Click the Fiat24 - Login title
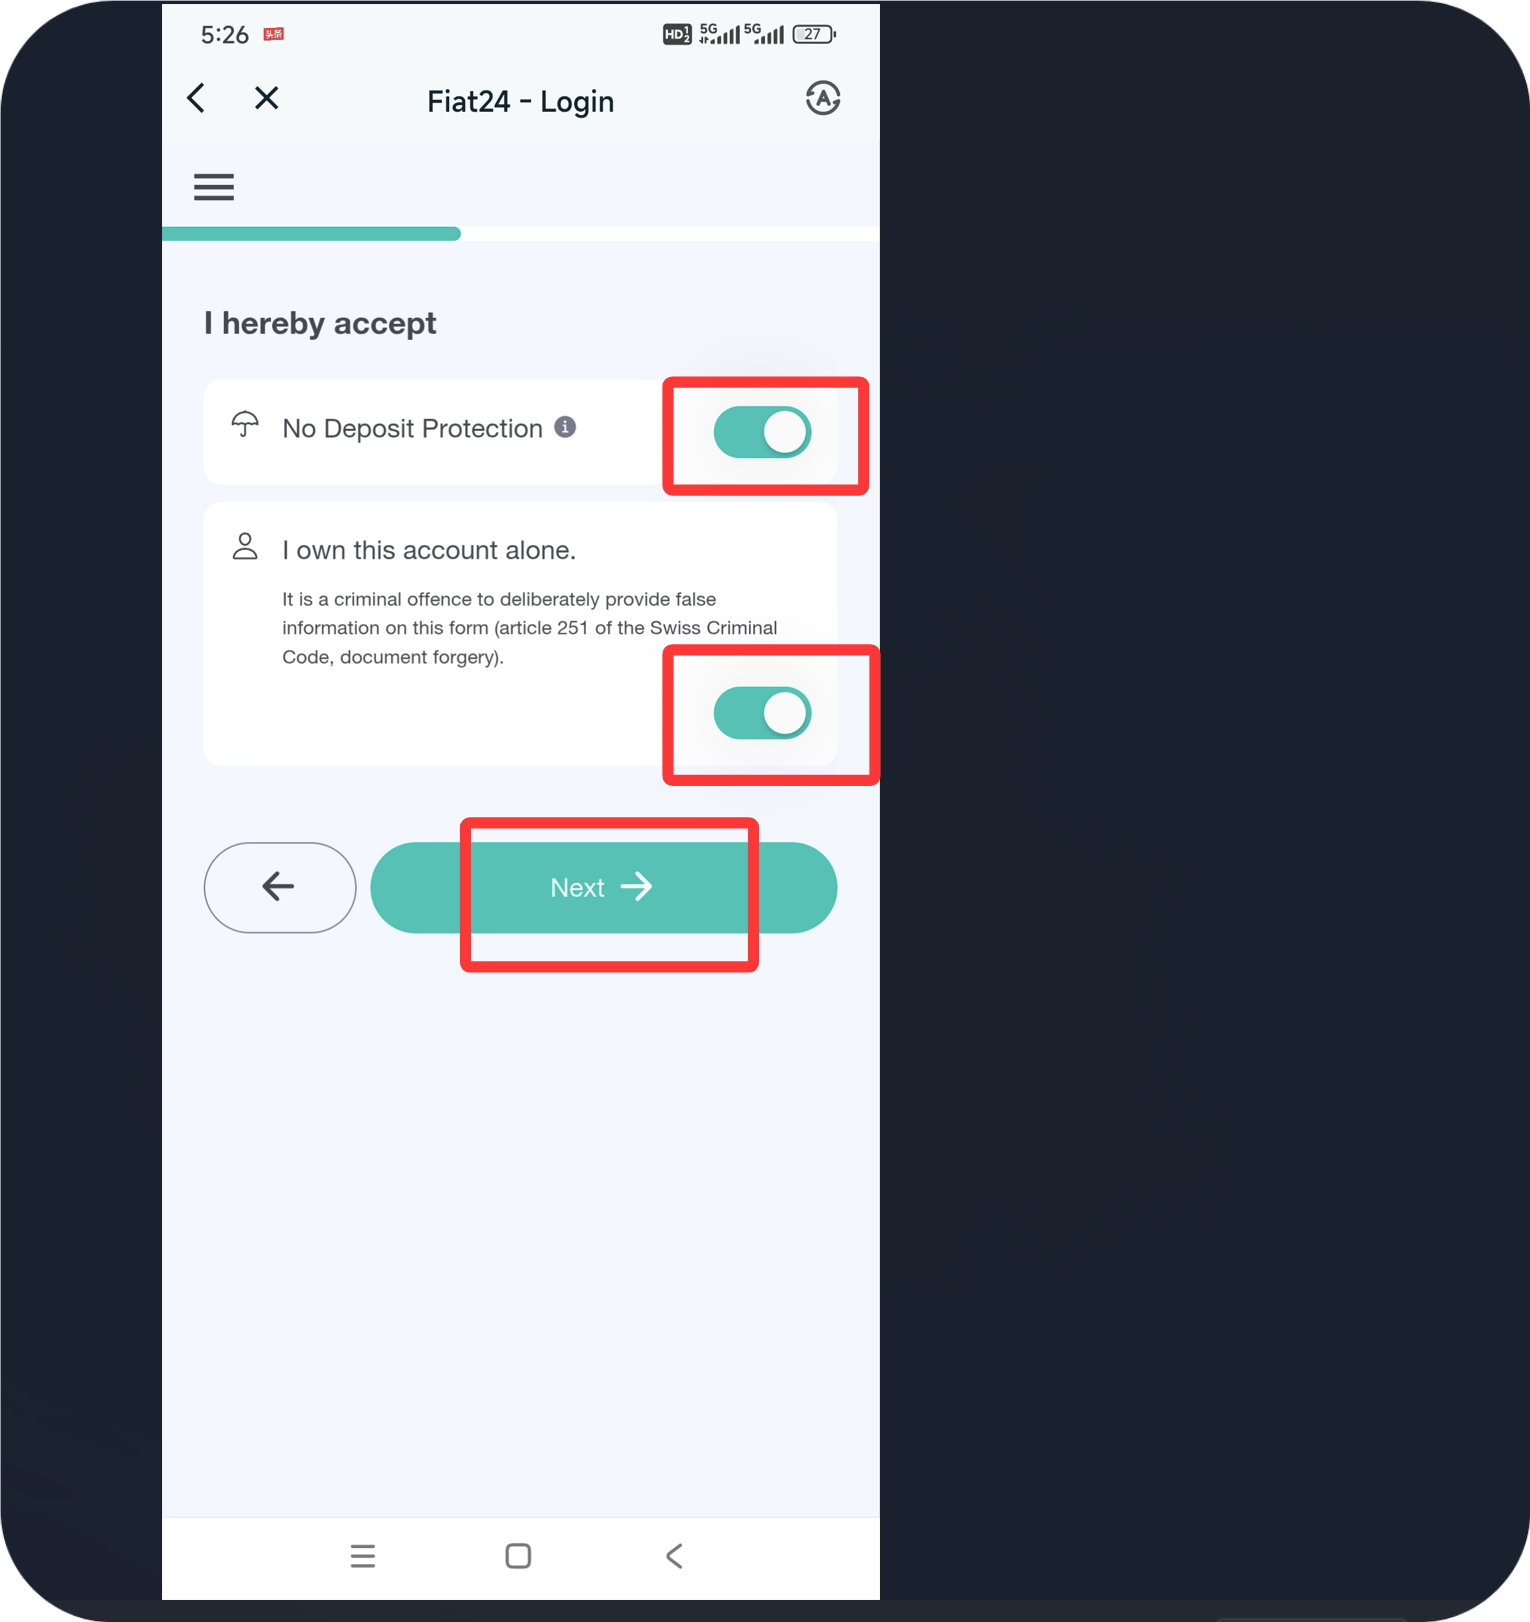The image size is (1530, 1622). tap(520, 102)
